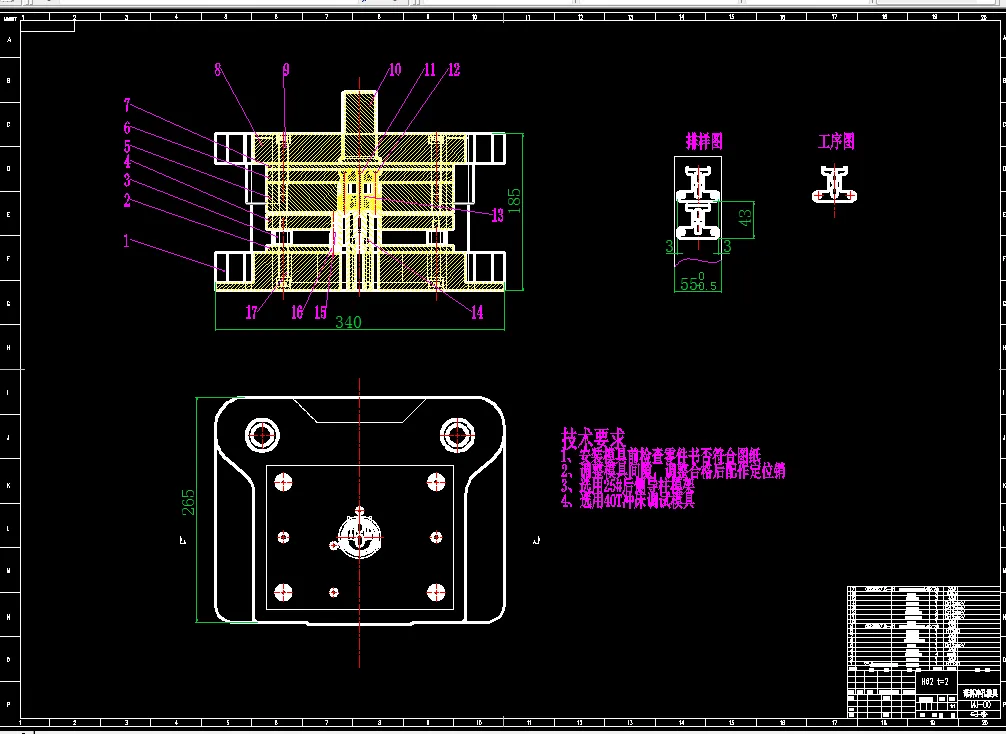Screen dimensions: 1006x734
Task: Click the magenta part callout number 10
Action: click(395, 69)
